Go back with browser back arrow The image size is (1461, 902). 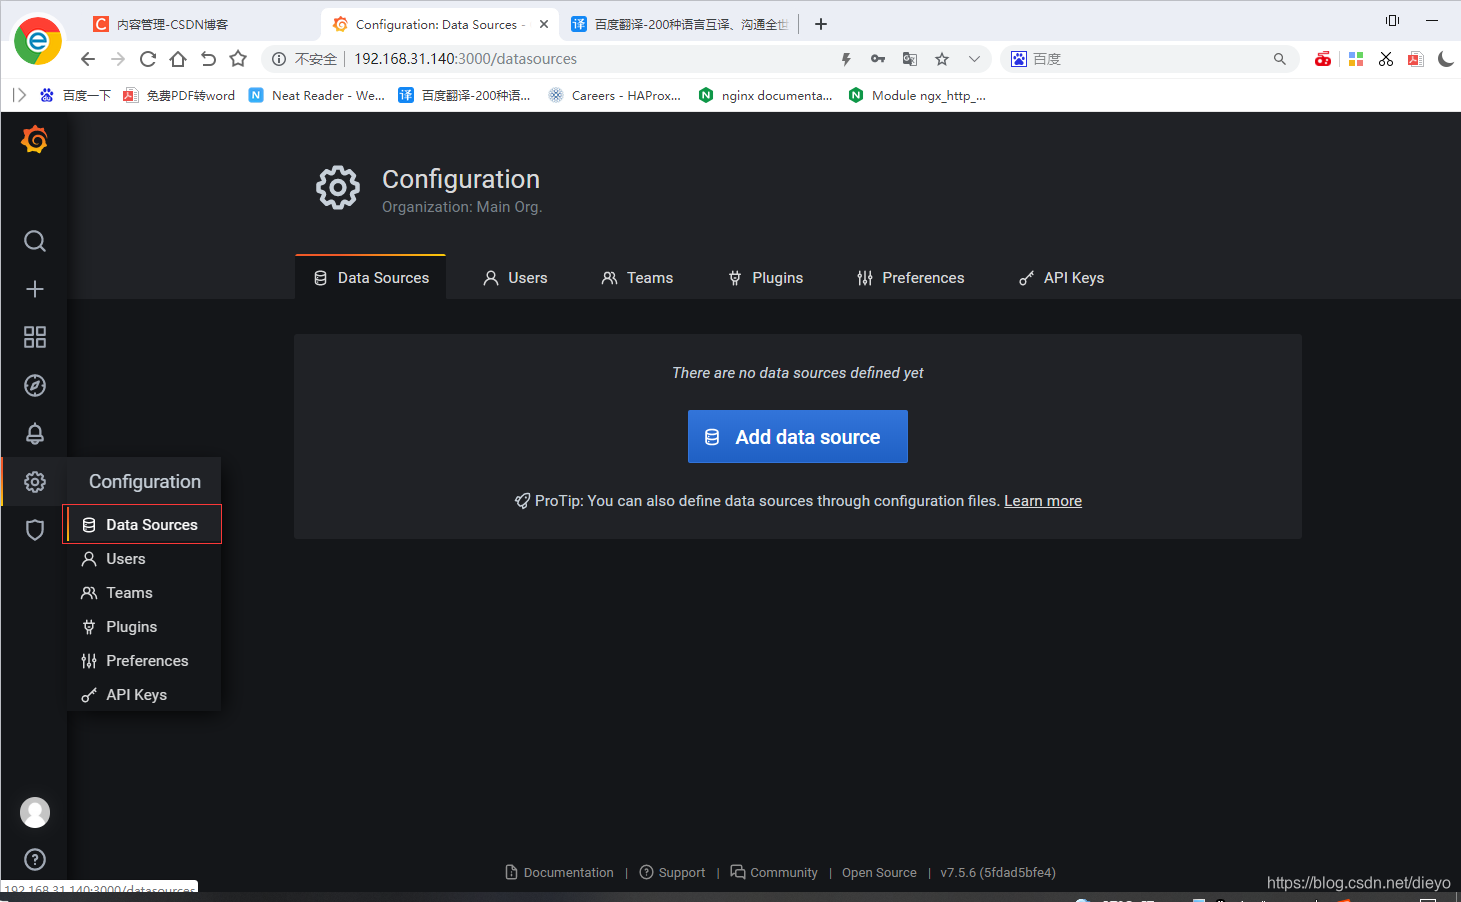(x=88, y=59)
